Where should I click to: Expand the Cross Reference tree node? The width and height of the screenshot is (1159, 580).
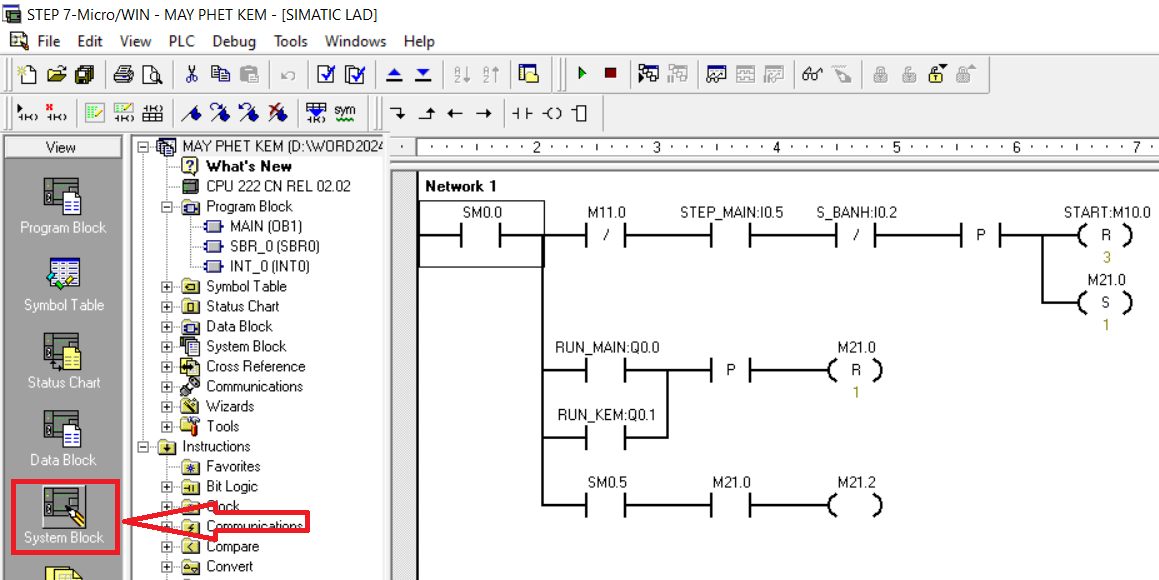(x=166, y=366)
